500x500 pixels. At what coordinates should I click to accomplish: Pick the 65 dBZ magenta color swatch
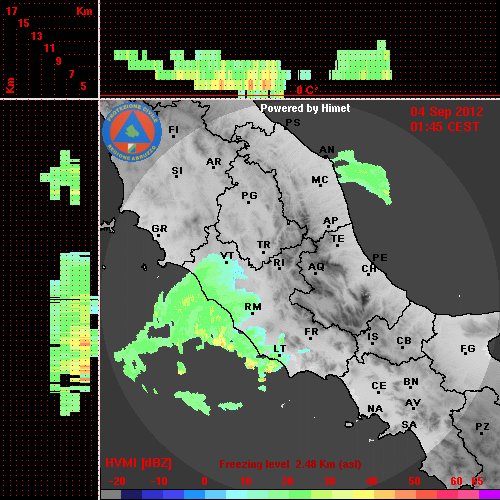coord(489,494)
